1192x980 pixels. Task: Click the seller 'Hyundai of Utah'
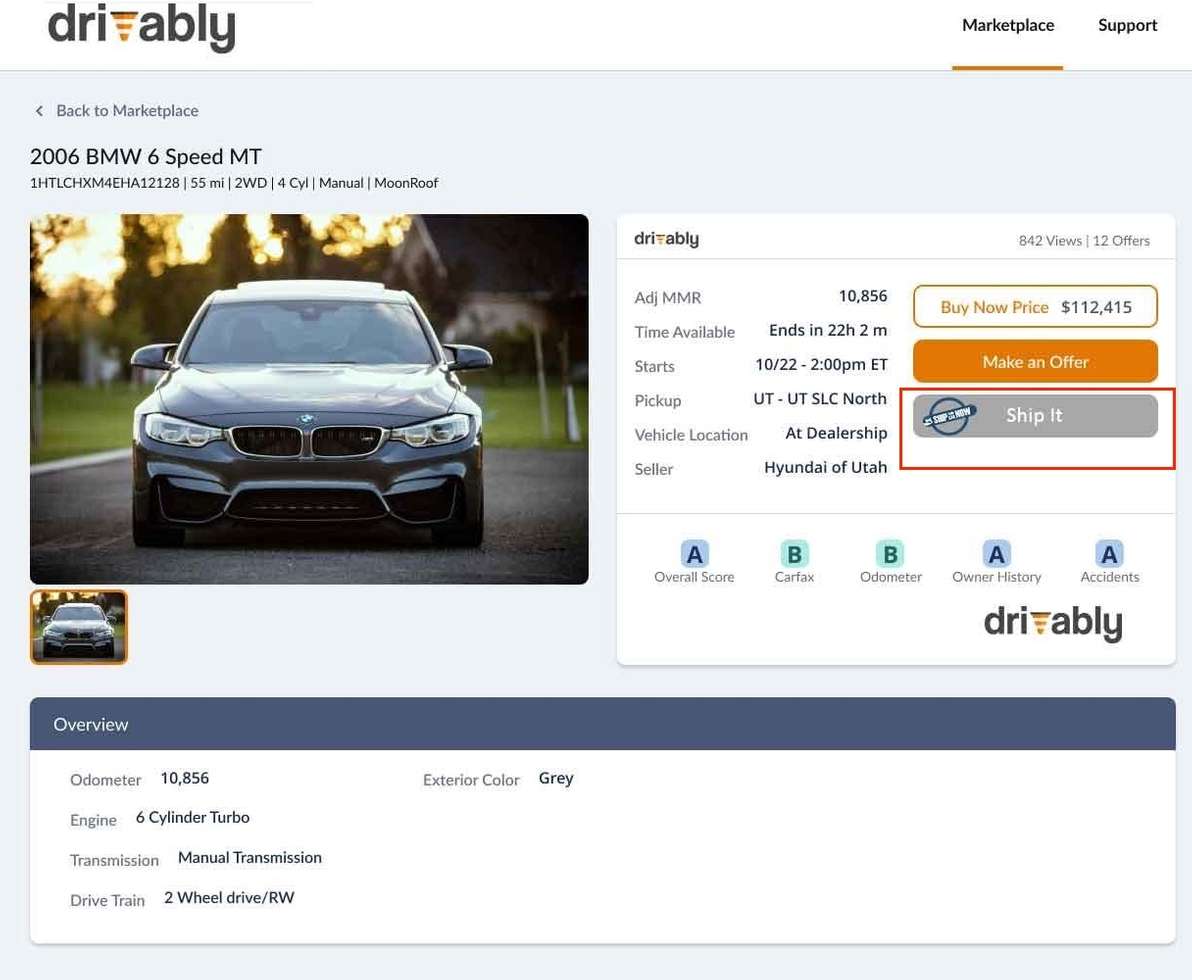pyautogui.click(x=826, y=468)
